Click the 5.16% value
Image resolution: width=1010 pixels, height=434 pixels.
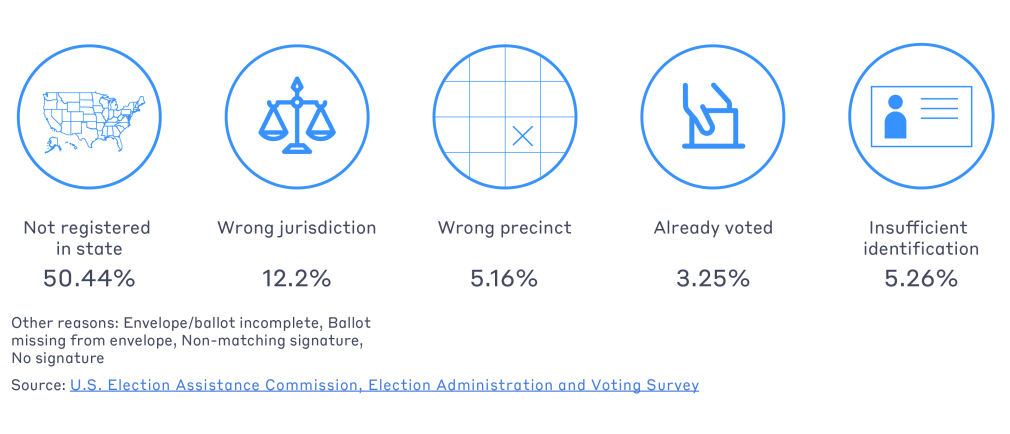click(x=504, y=279)
